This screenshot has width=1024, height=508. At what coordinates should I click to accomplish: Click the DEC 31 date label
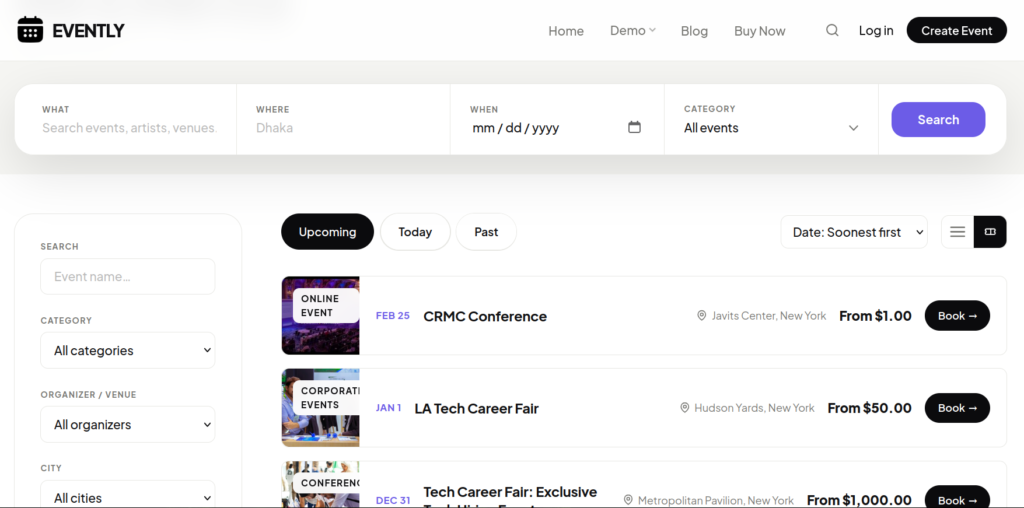[x=393, y=500]
